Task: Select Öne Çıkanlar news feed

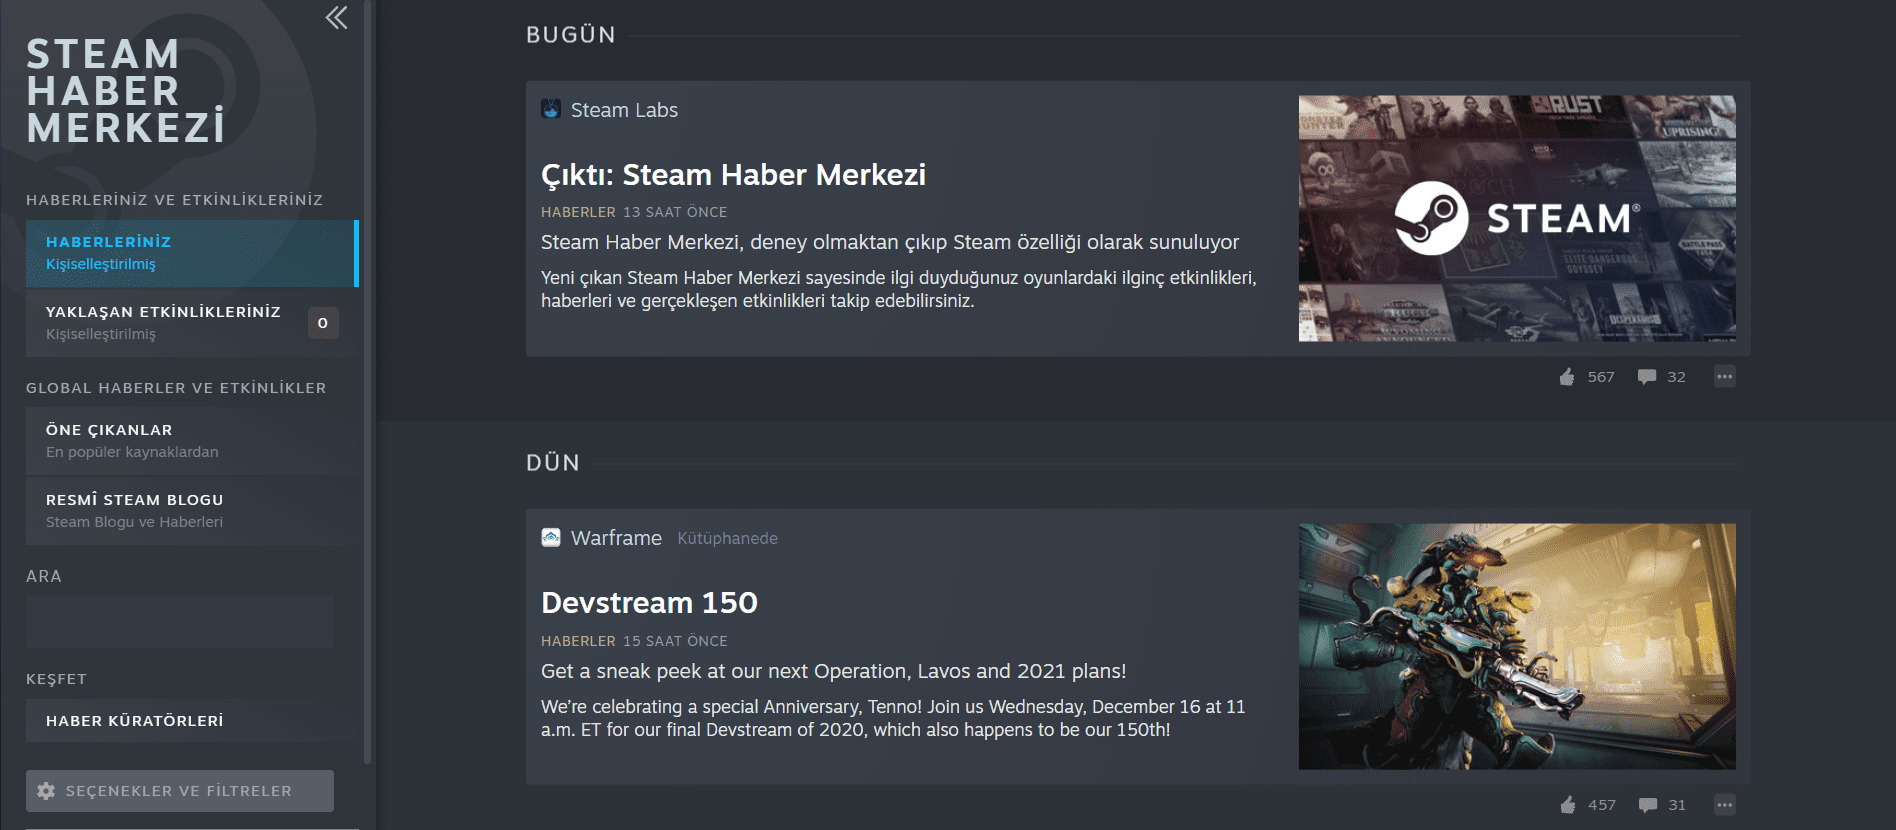Action: 190,441
